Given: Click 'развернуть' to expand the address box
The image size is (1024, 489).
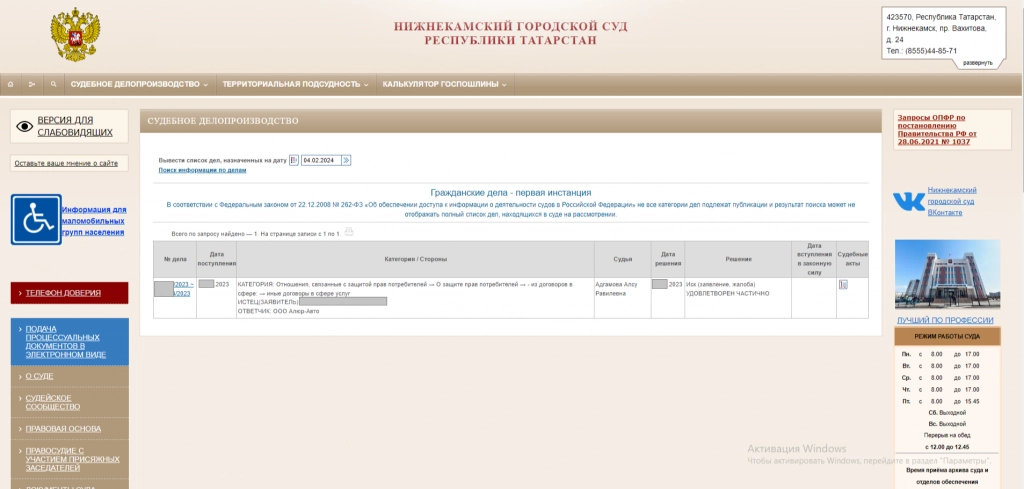Looking at the screenshot, I should pos(978,63).
